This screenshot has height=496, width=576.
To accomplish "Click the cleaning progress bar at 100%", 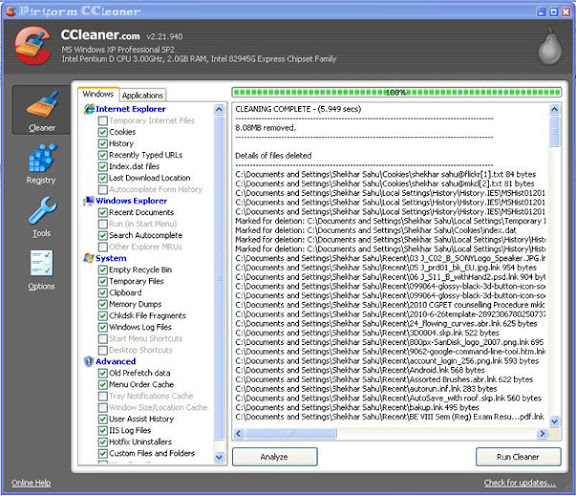I will (396, 92).
